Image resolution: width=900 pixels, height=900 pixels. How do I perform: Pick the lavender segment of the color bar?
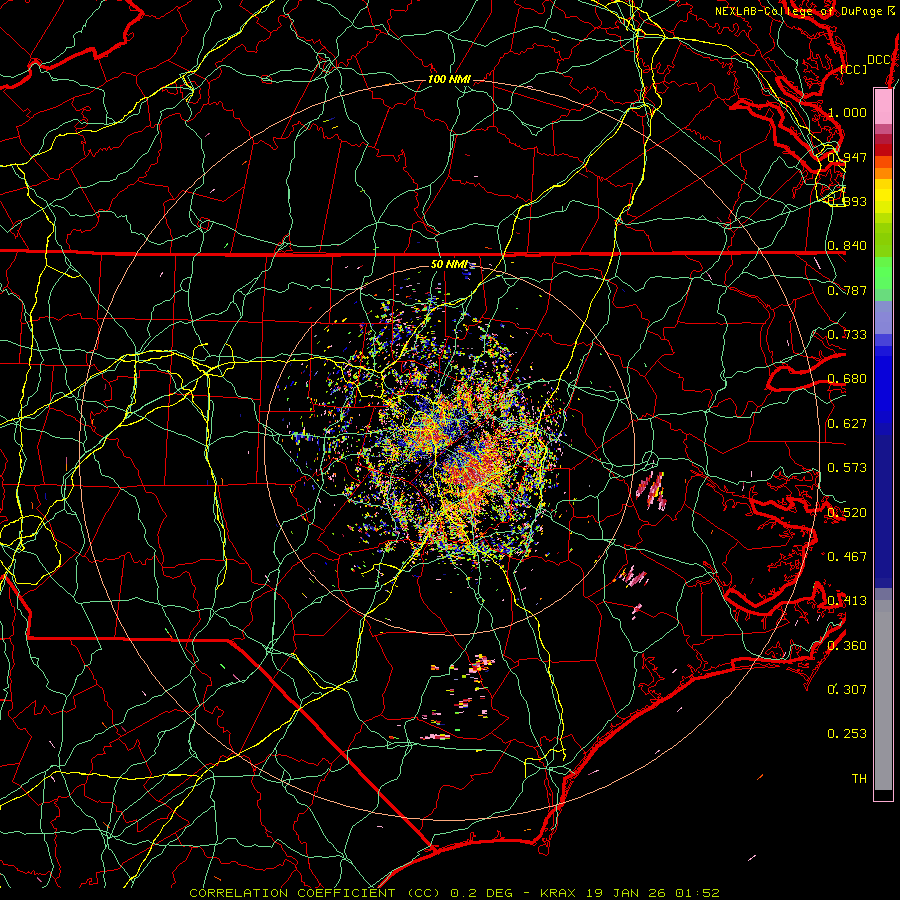click(883, 317)
